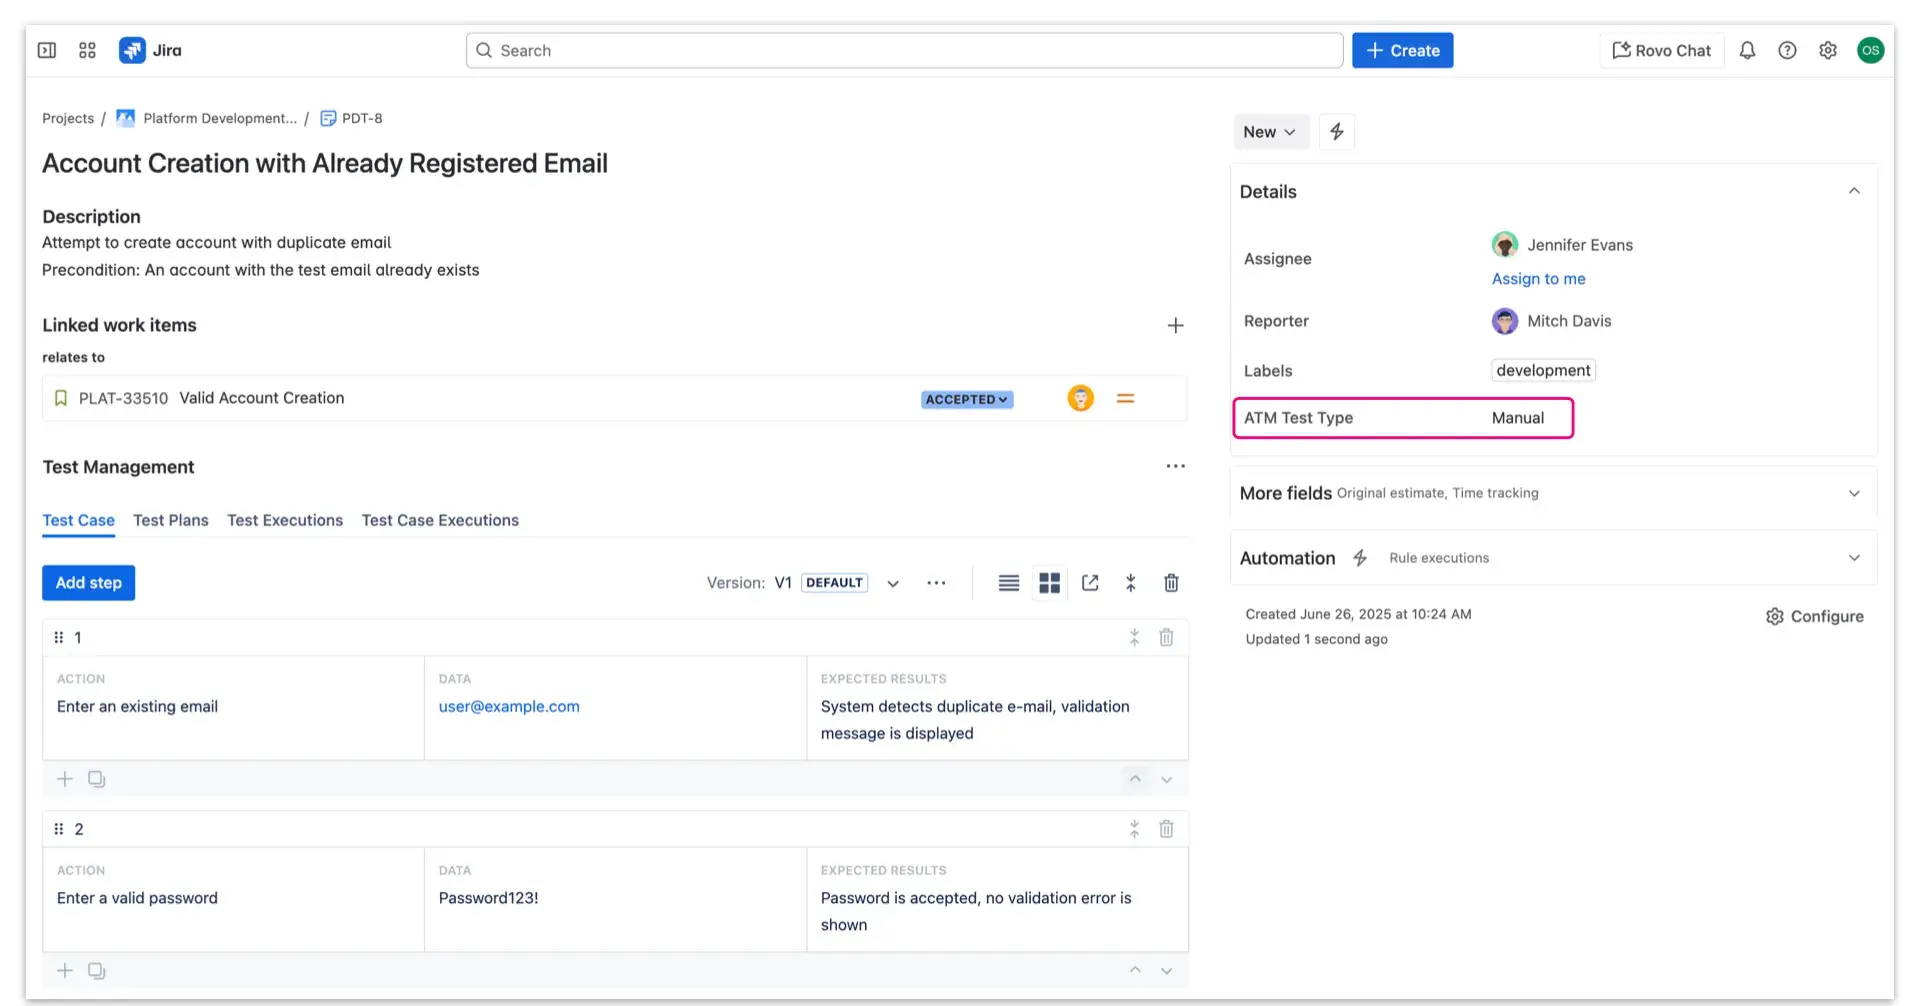Image resolution: width=1920 pixels, height=1006 pixels.
Task: Expand the More fields section
Action: click(x=1853, y=493)
